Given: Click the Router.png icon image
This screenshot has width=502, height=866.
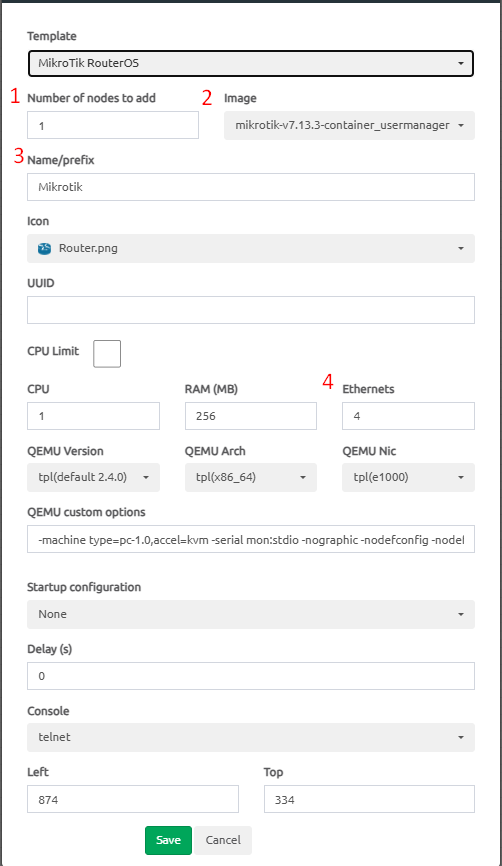Looking at the screenshot, I should tap(44, 249).
